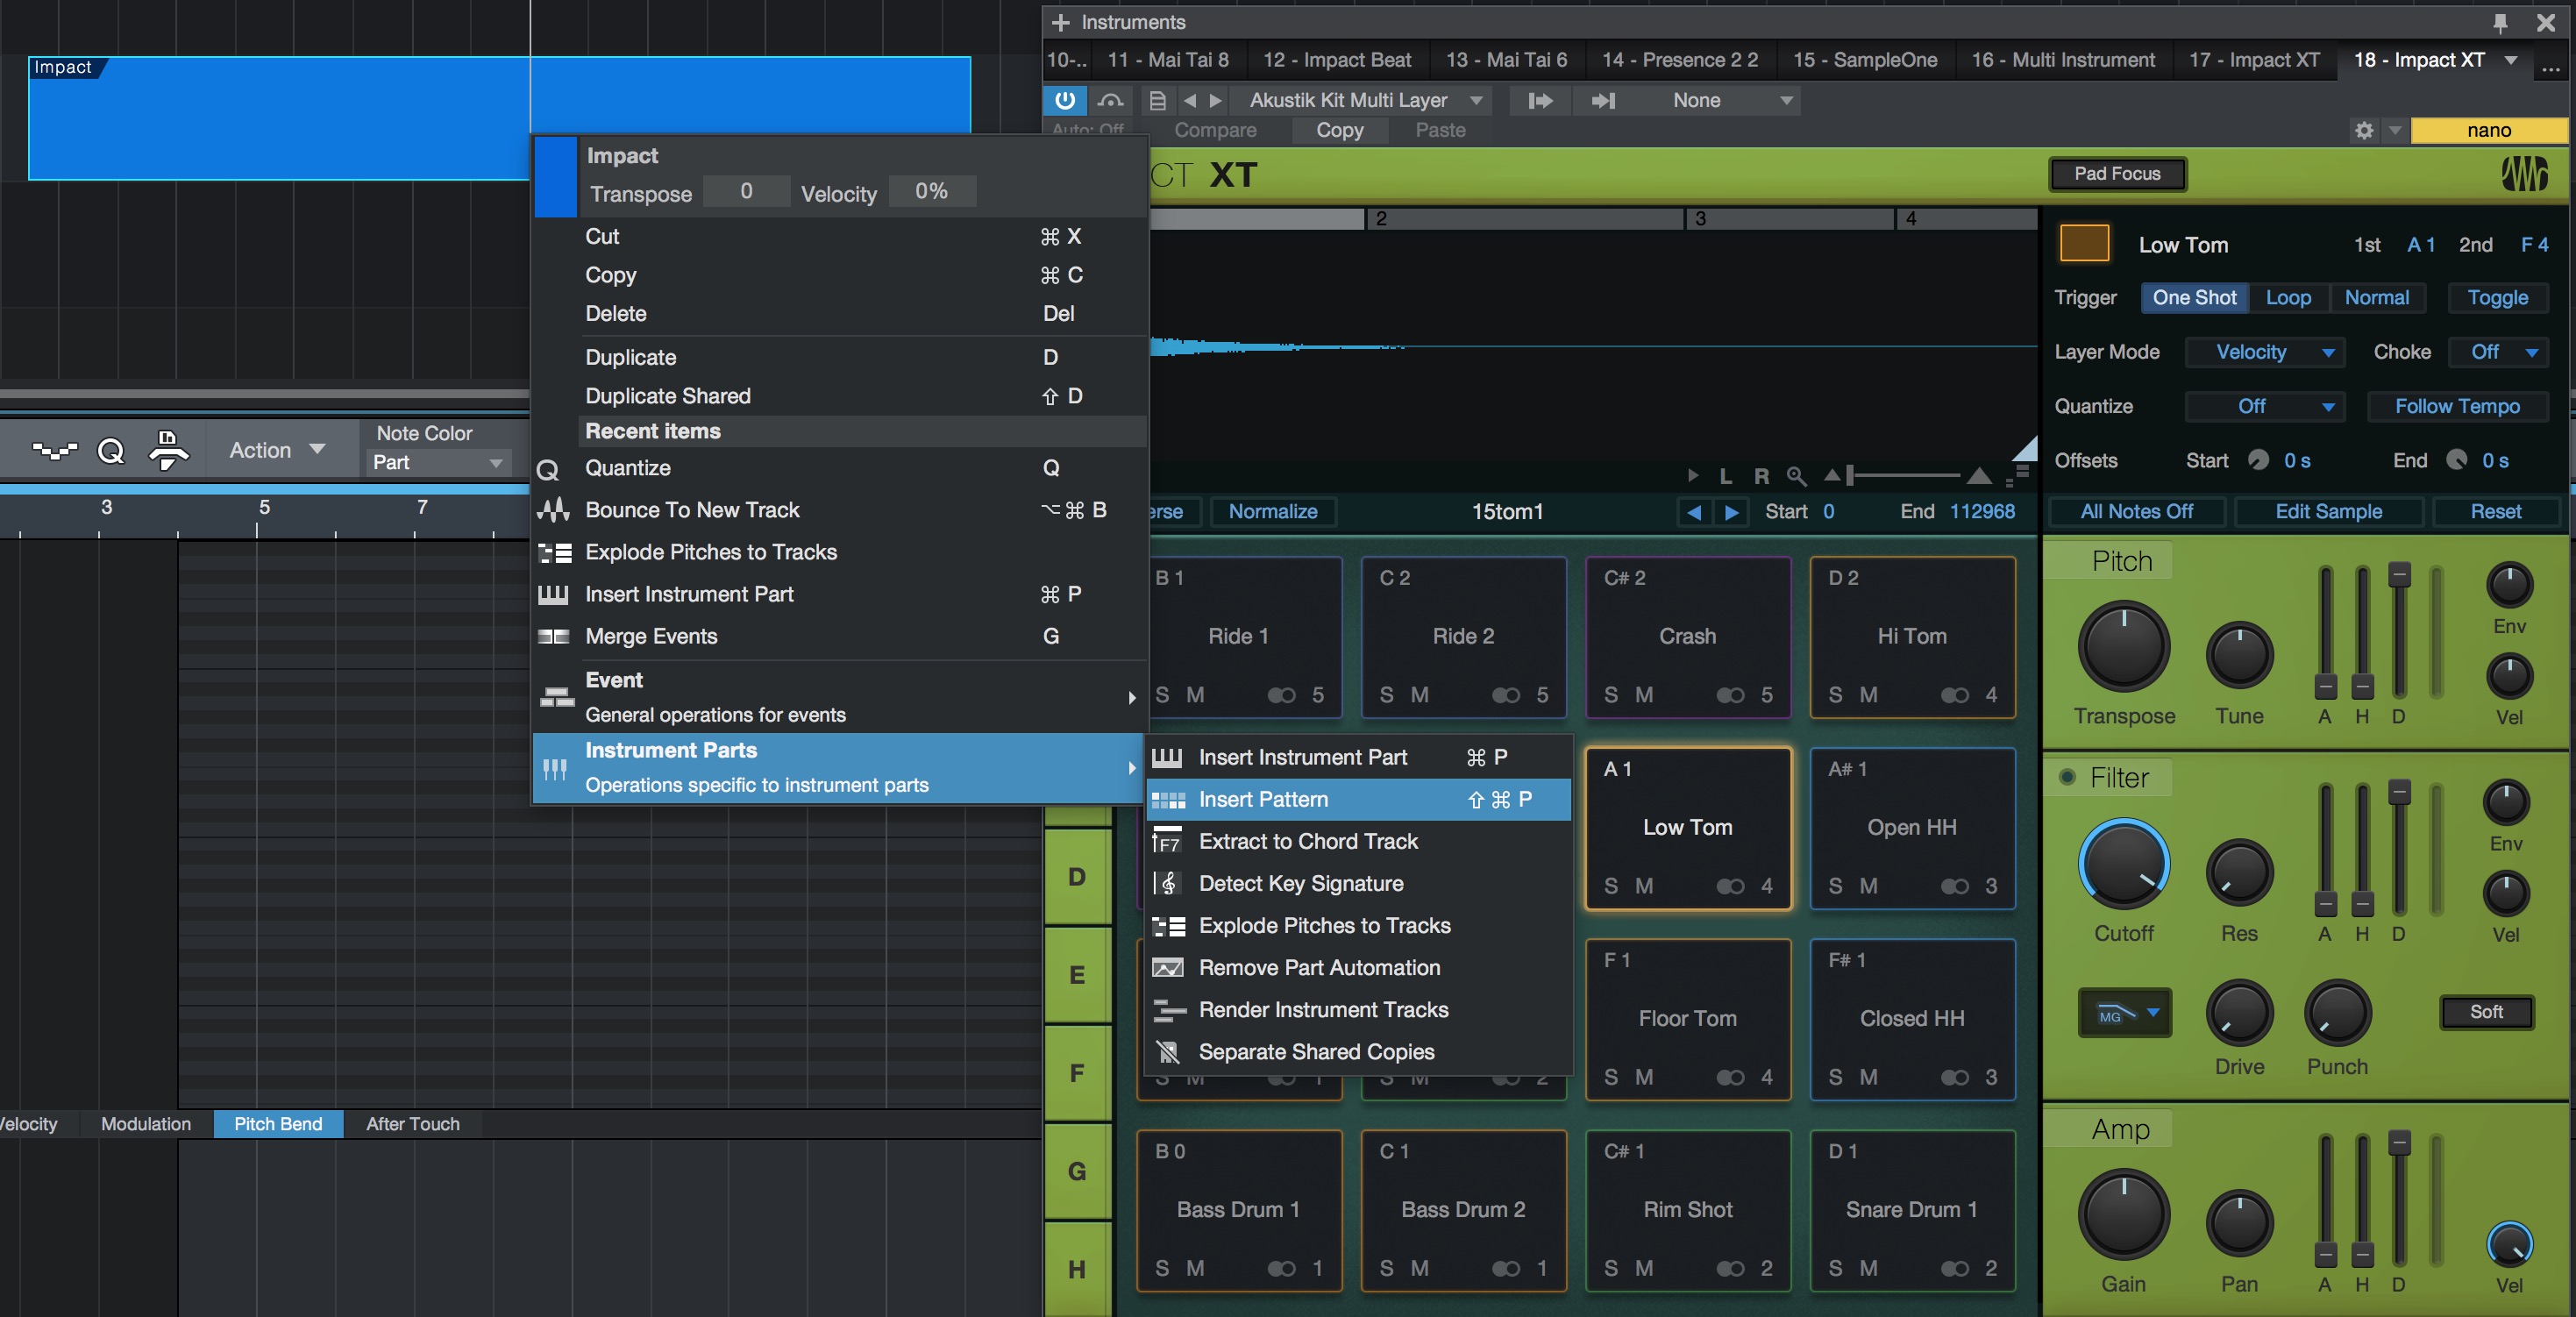Viewport: 2576px width, 1317px height.
Task: Click the Explode Pitches to Tracks icon
Action: coord(1171,926)
